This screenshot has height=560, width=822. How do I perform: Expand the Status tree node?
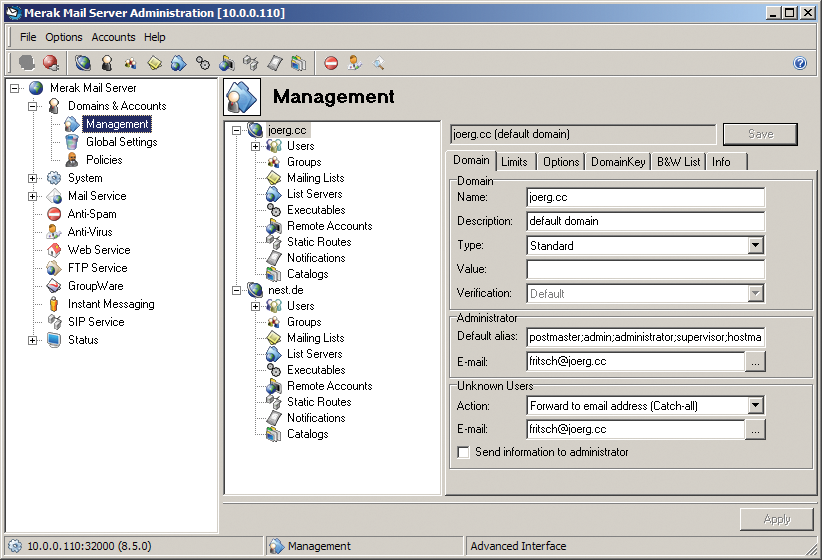(x=33, y=340)
